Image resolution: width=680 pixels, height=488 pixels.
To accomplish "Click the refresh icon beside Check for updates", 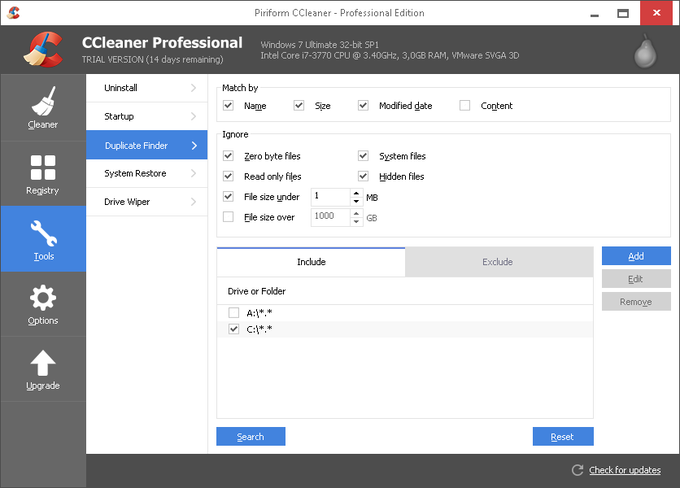I will click(577, 470).
